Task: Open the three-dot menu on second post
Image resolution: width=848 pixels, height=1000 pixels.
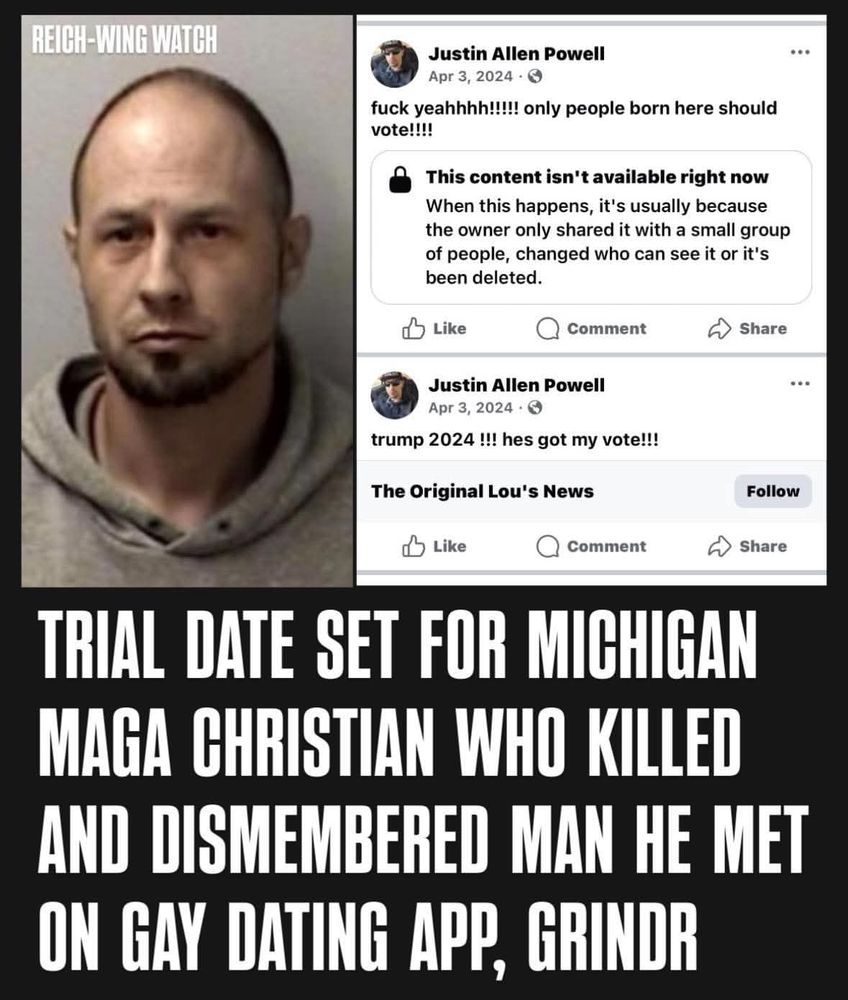Action: pyautogui.click(x=800, y=383)
